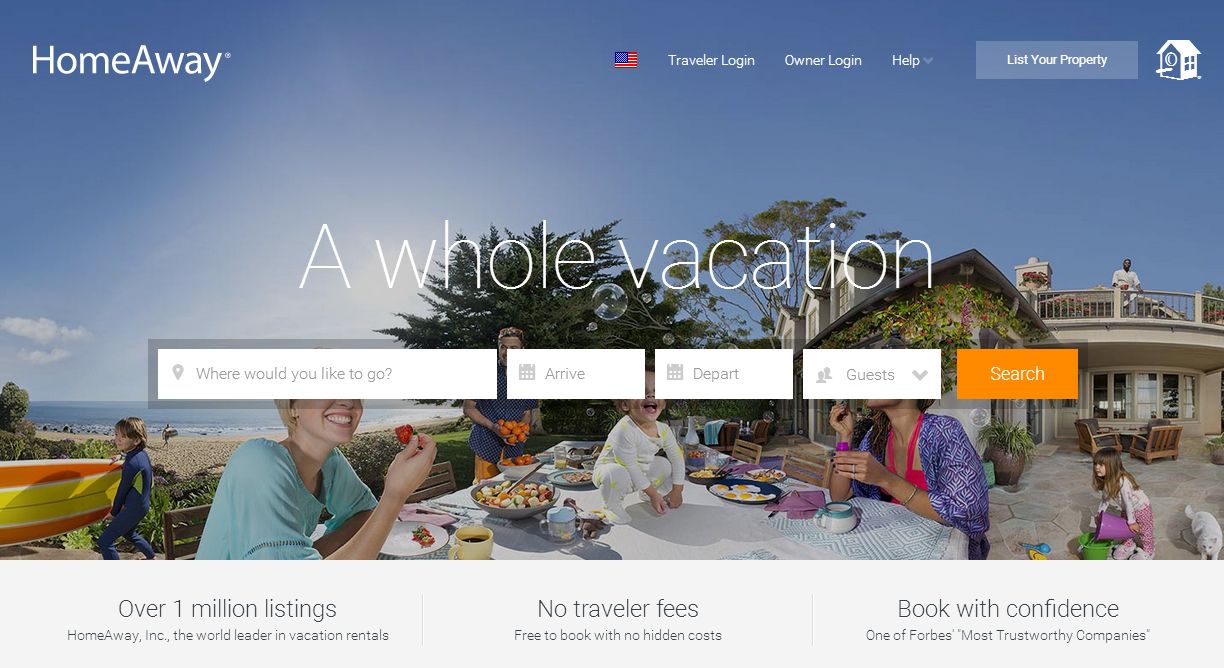
Task: Open Owner Login
Action: tap(823, 60)
